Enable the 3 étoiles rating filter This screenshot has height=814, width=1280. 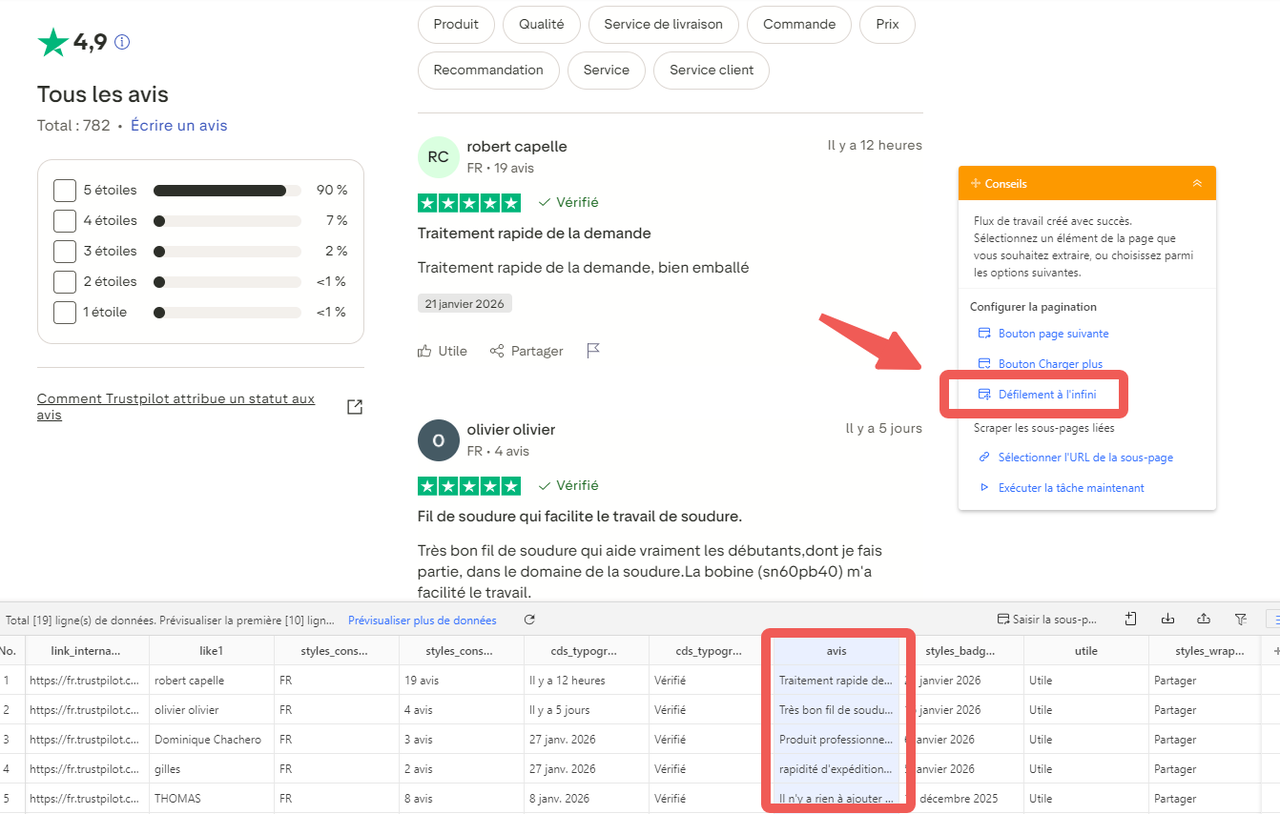point(65,250)
